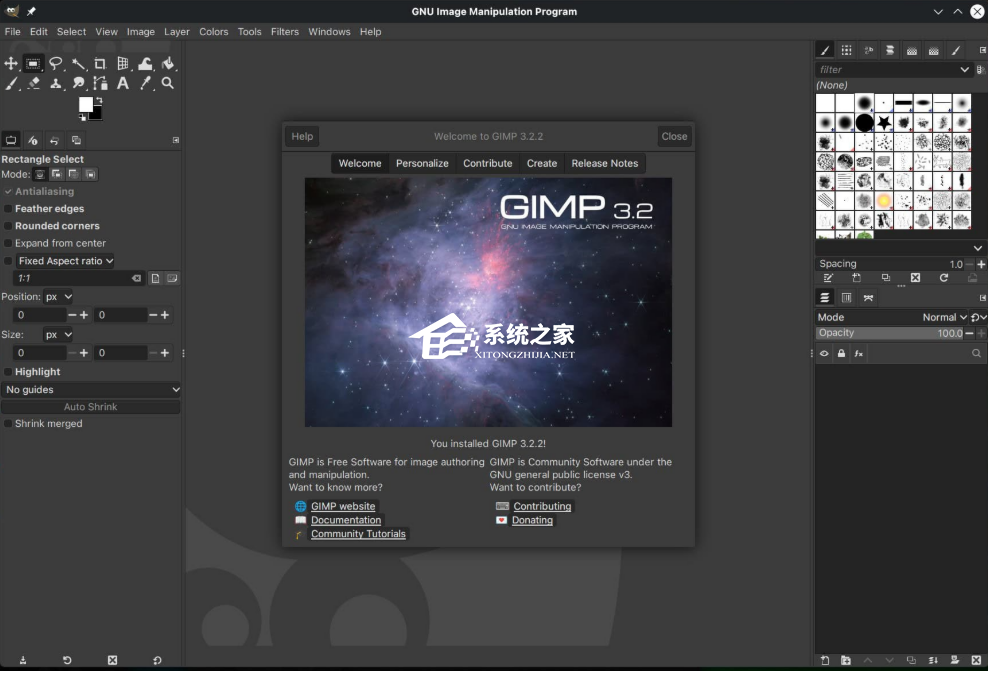Screen dimensions: 988x676
Task: Open the Filters menu
Action: (x=285, y=32)
